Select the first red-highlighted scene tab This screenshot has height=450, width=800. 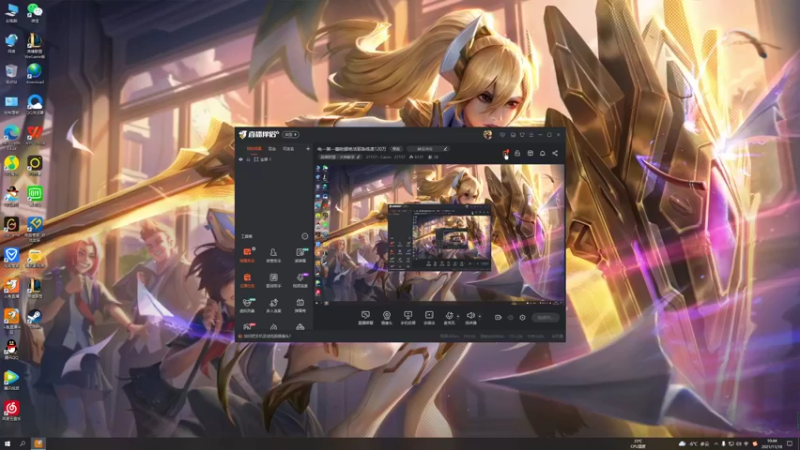[254, 148]
